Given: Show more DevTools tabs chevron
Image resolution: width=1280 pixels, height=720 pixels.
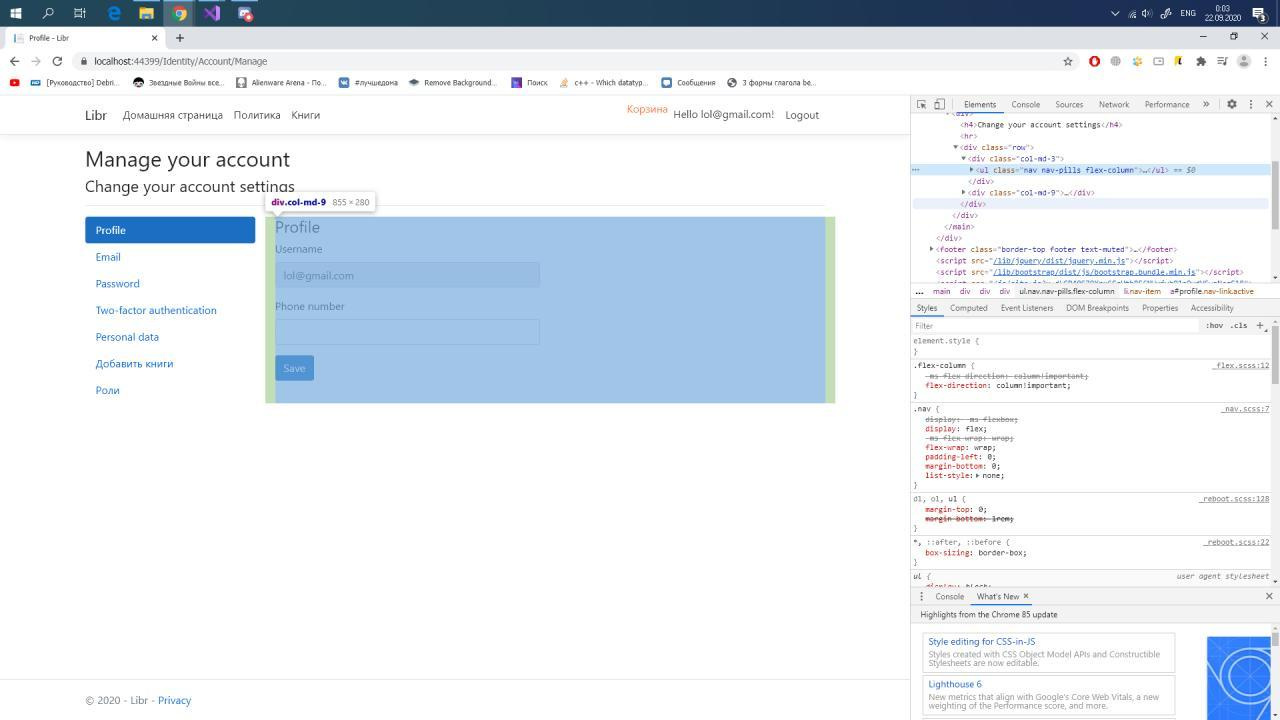Looking at the screenshot, I should (x=1206, y=104).
